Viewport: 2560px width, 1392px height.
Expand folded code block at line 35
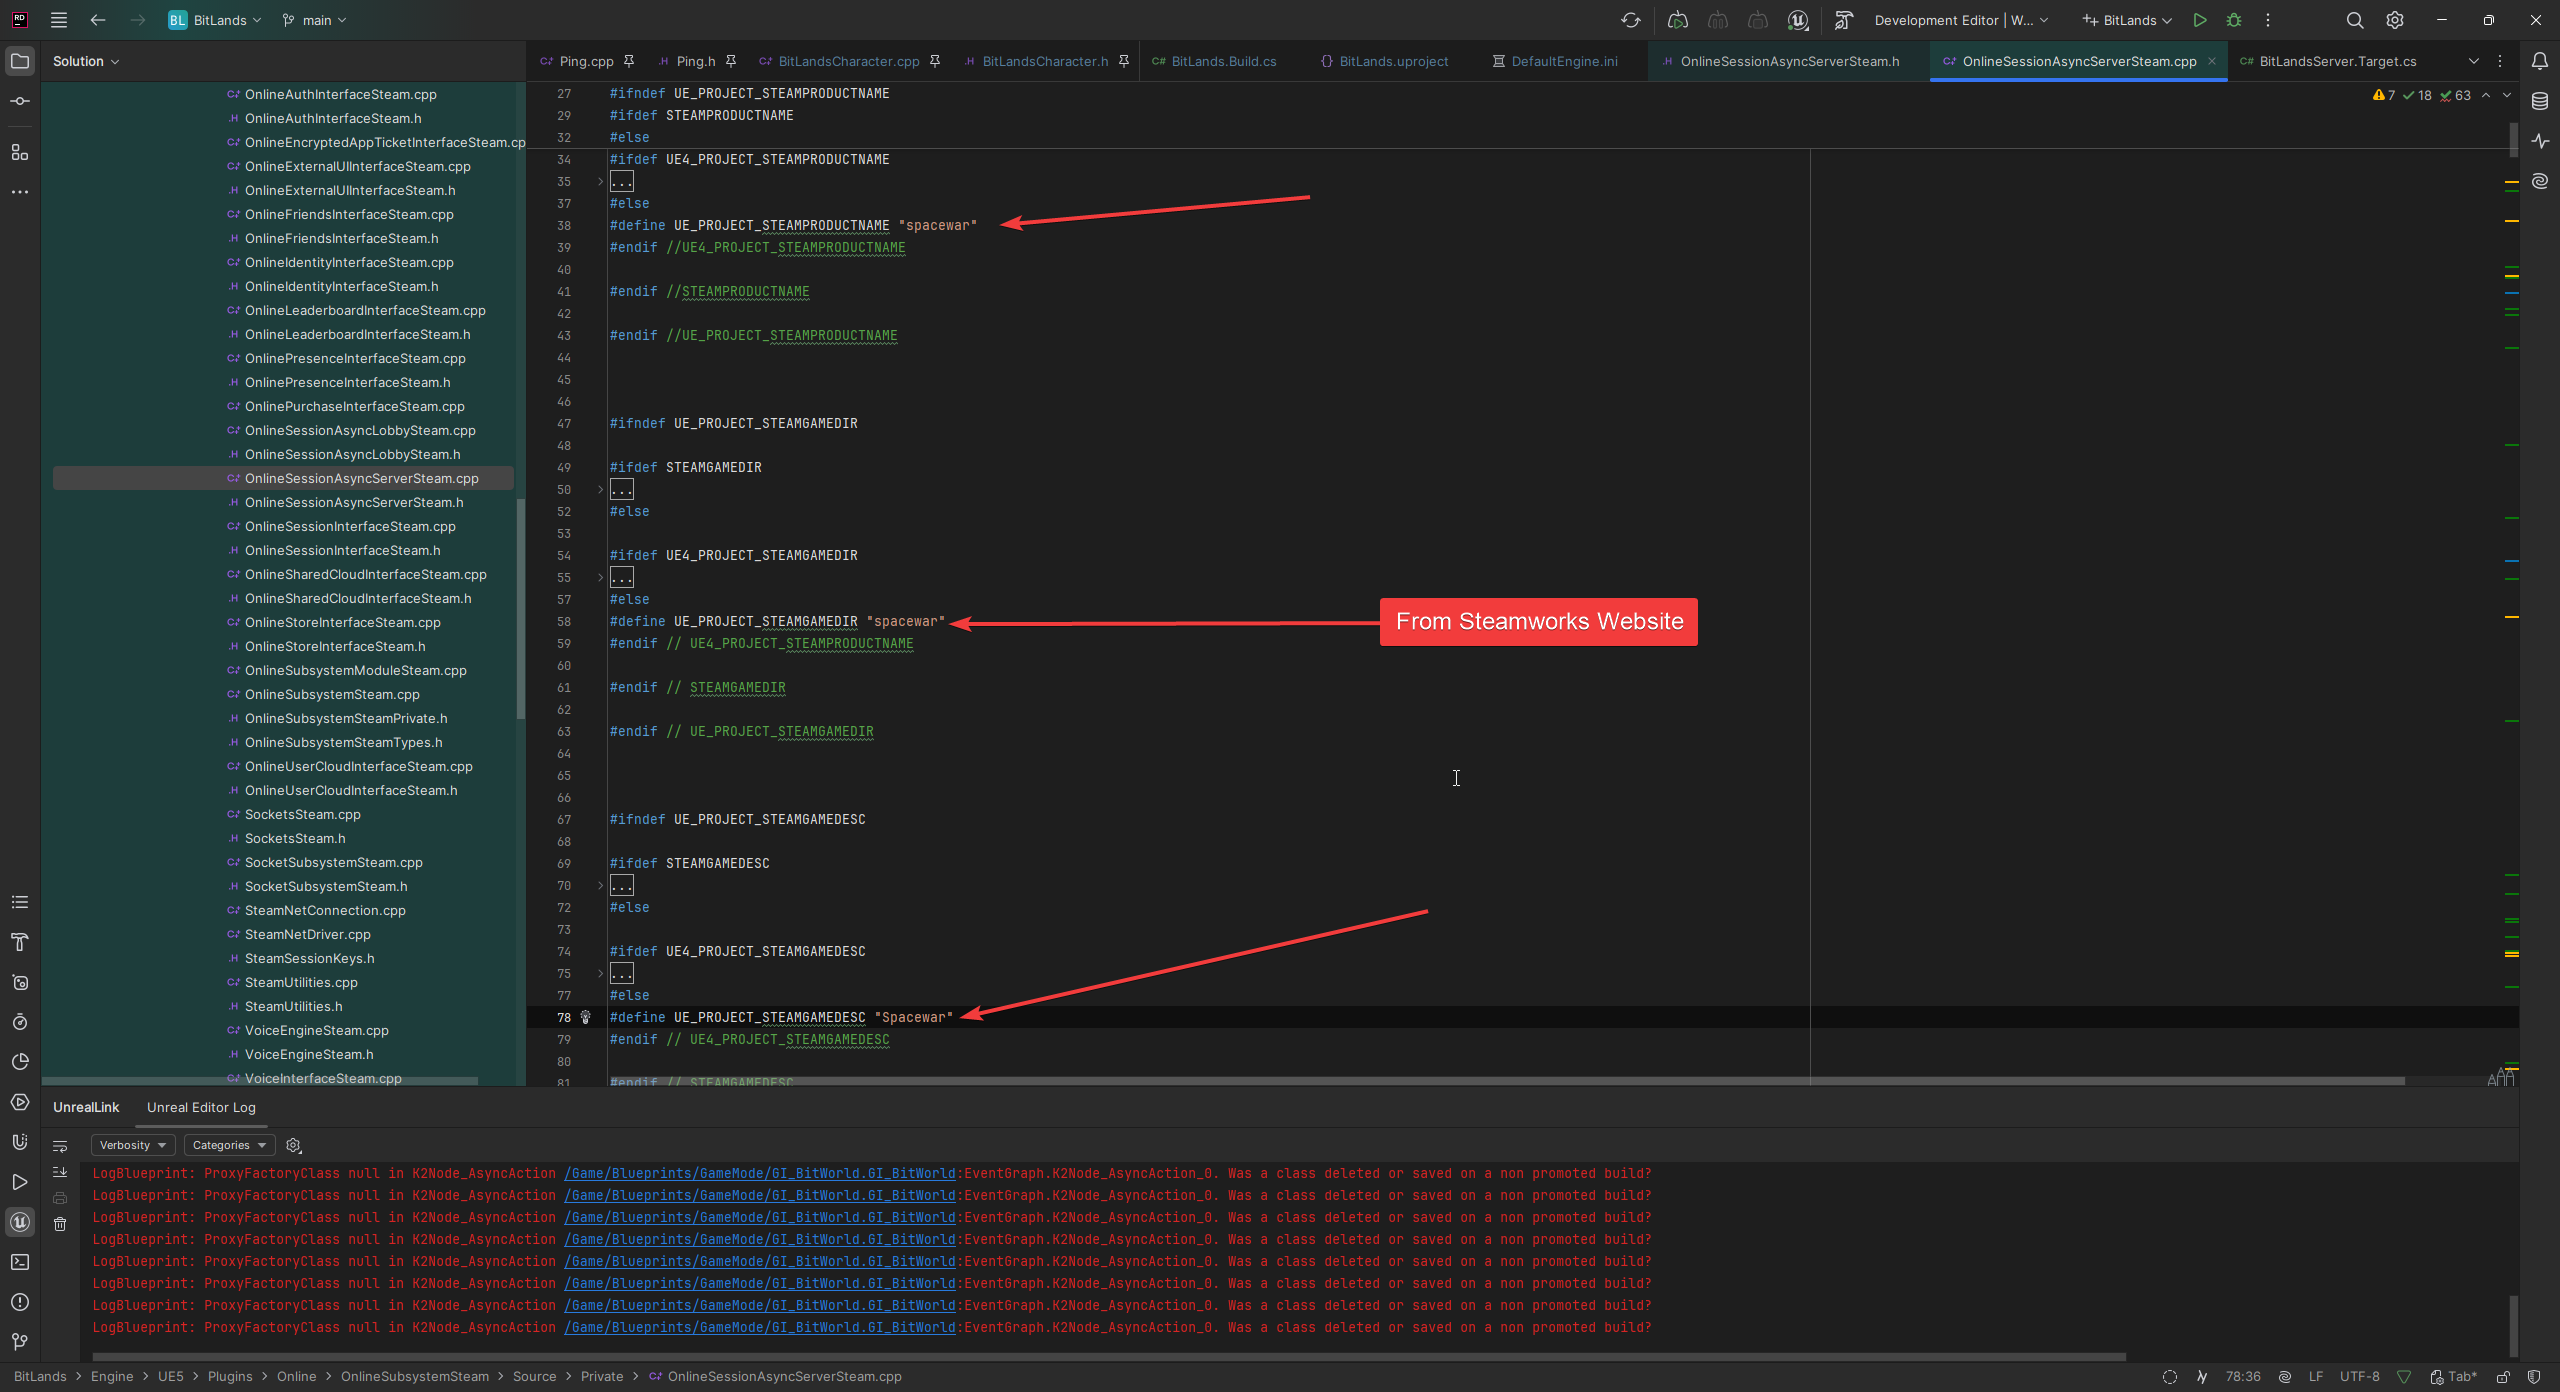click(600, 181)
